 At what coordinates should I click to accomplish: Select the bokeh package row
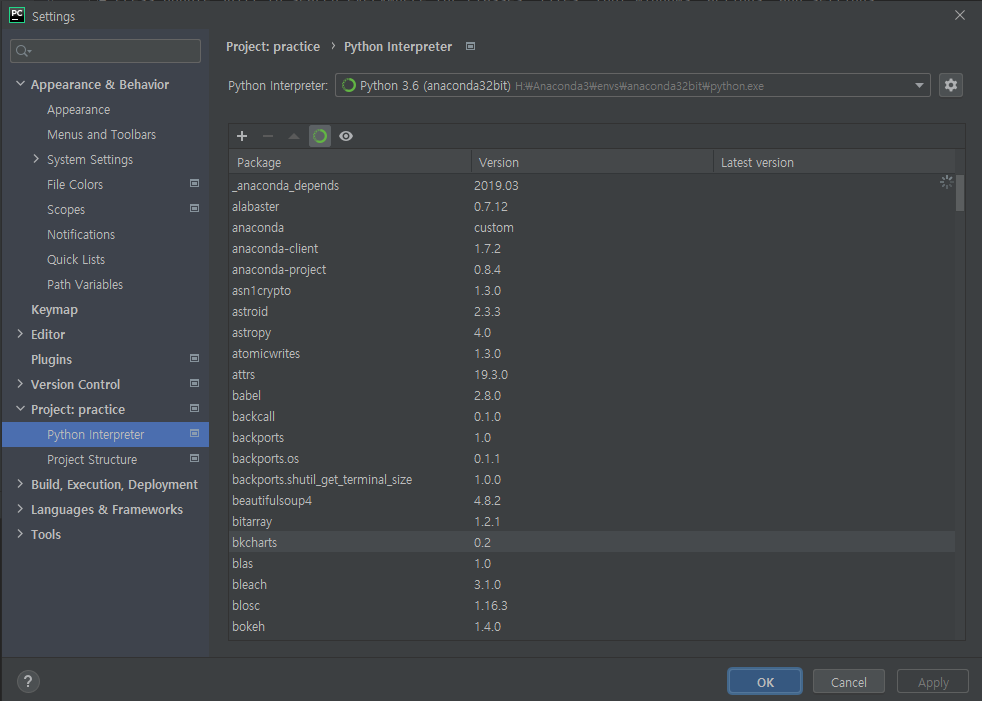[592, 626]
